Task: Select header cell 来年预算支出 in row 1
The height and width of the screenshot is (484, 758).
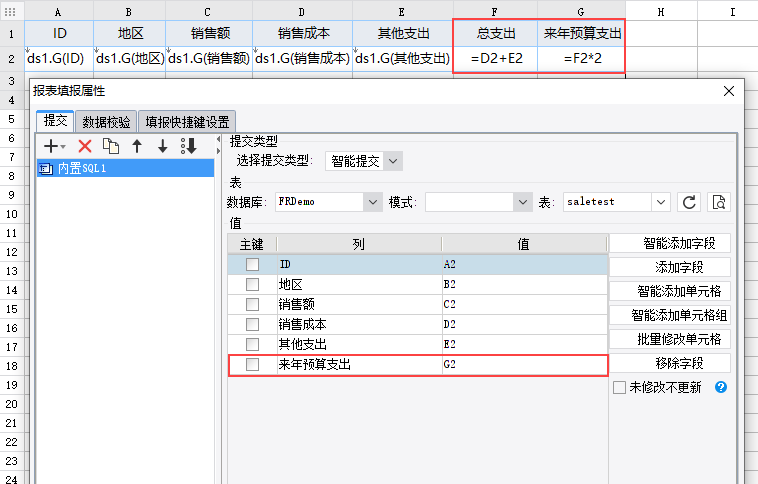Action: [x=582, y=33]
